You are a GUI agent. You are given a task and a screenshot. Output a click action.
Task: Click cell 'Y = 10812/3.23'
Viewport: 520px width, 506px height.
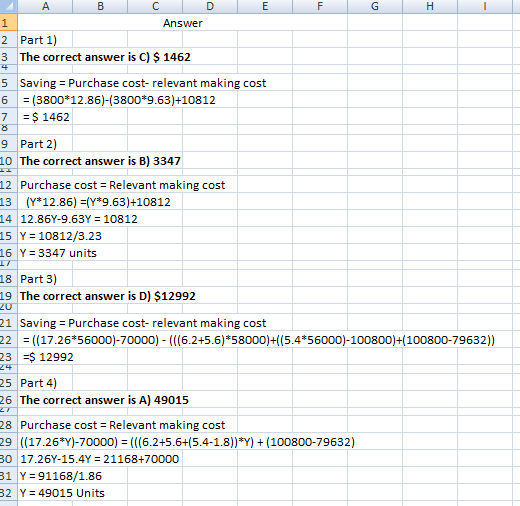click(61, 236)
